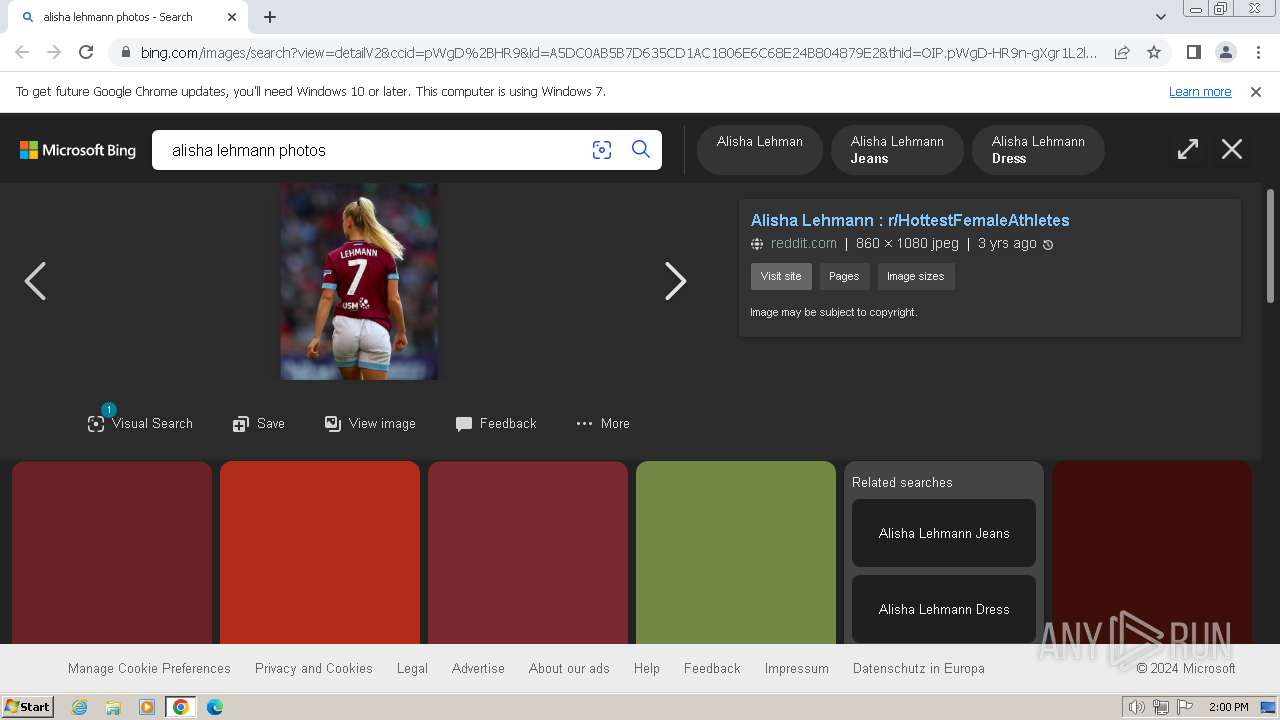
Task: Switch to the Image sizes tab
Action: coord(915,276)
